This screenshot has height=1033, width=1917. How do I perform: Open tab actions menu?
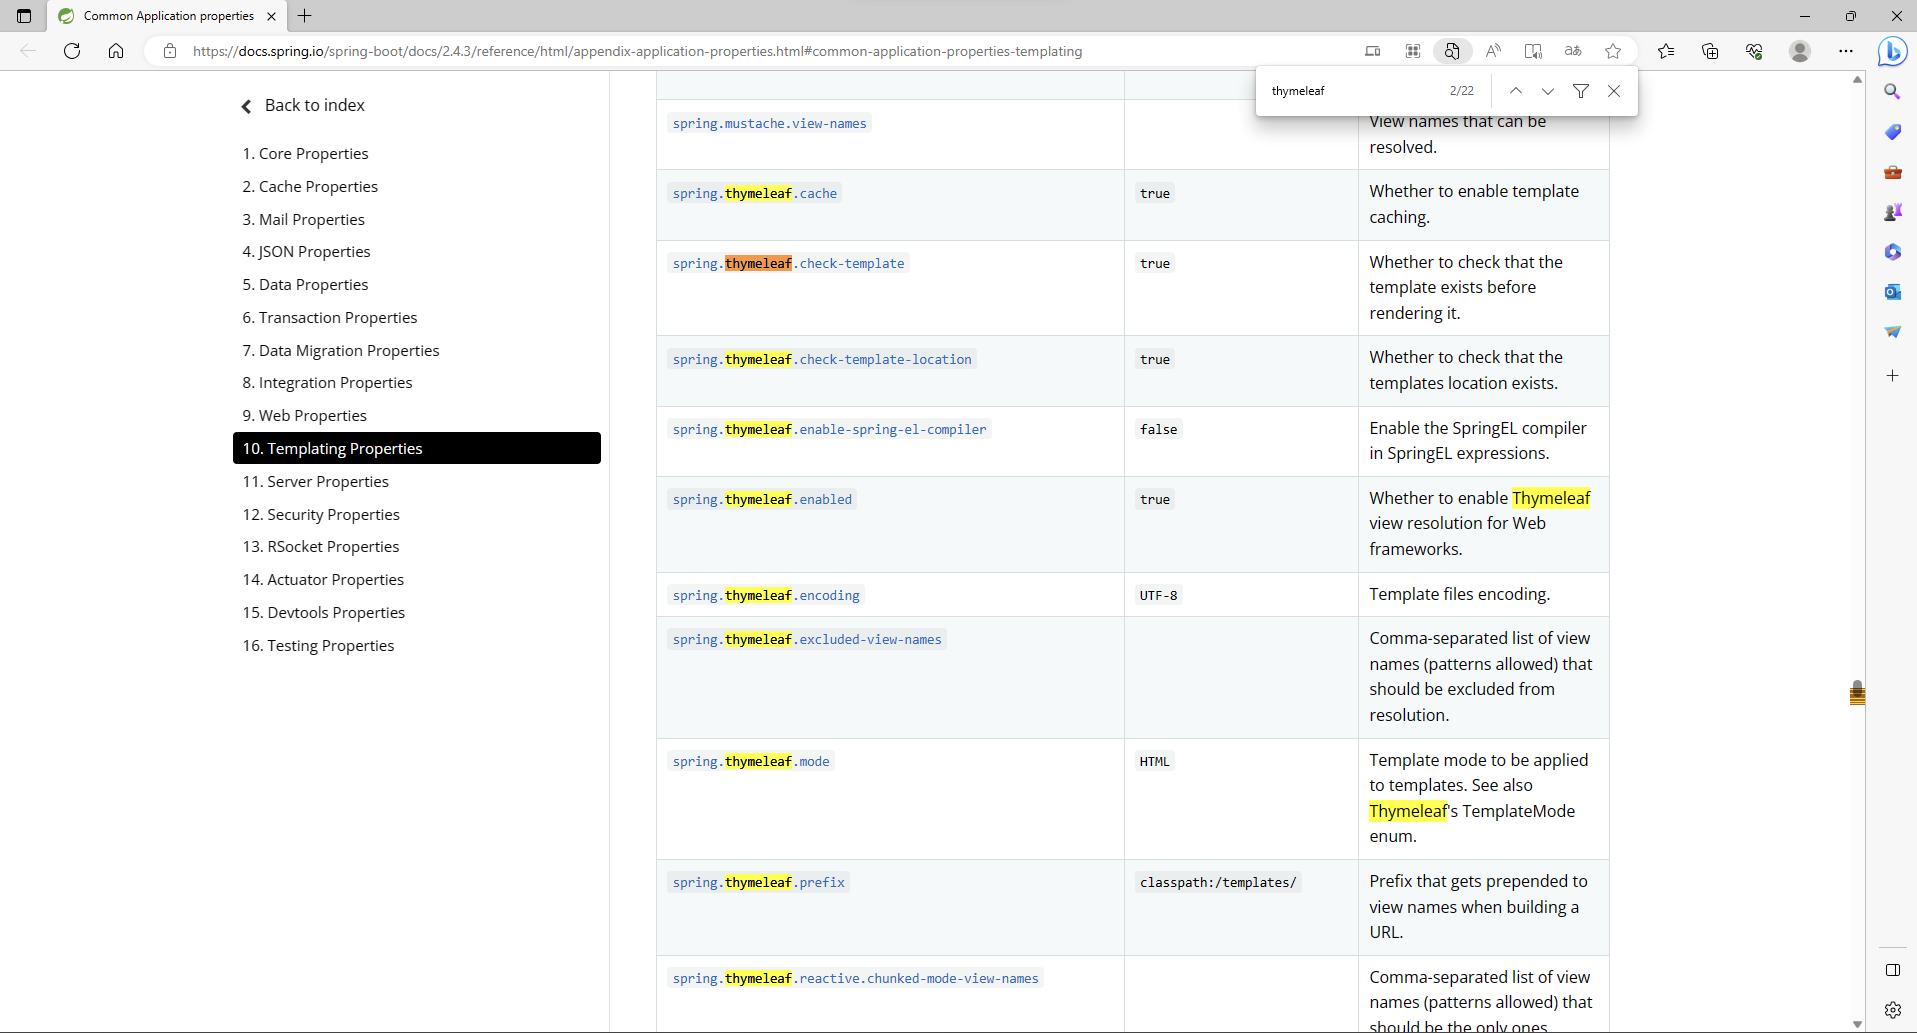click(24, 16)
